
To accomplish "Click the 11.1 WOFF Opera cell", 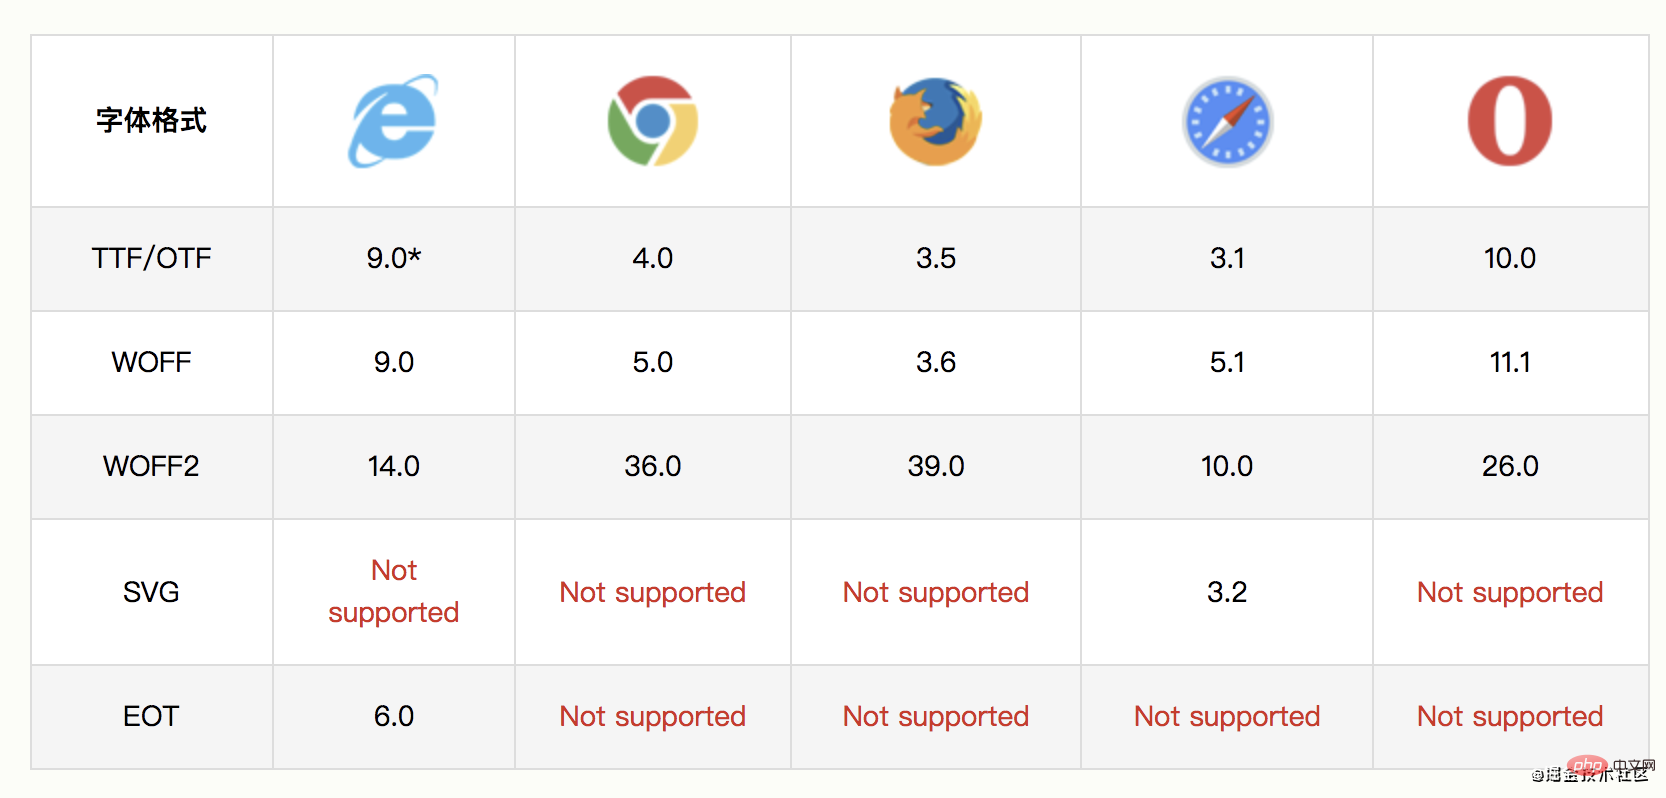I will click(x=1510, y=362).
